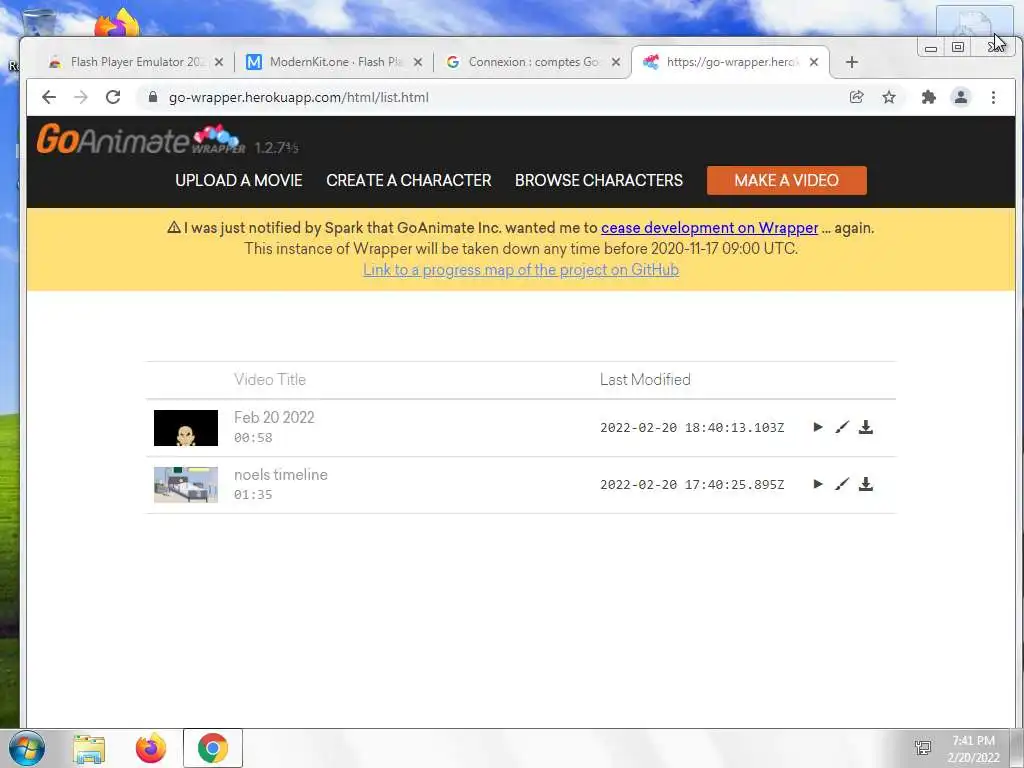Viewport: 1024px width, 768px height.
Task: Open the taskbar clock showing 7:41 PM
Action: (974, 749)
